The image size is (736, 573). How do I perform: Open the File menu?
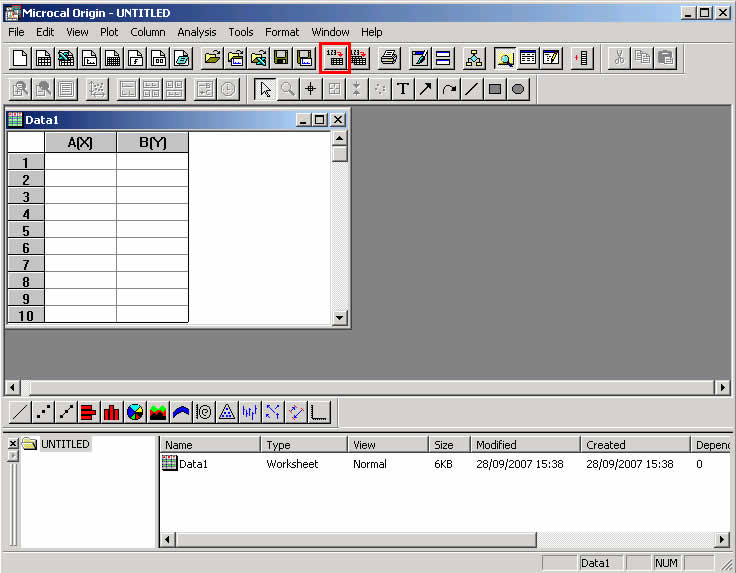point(16,32)
